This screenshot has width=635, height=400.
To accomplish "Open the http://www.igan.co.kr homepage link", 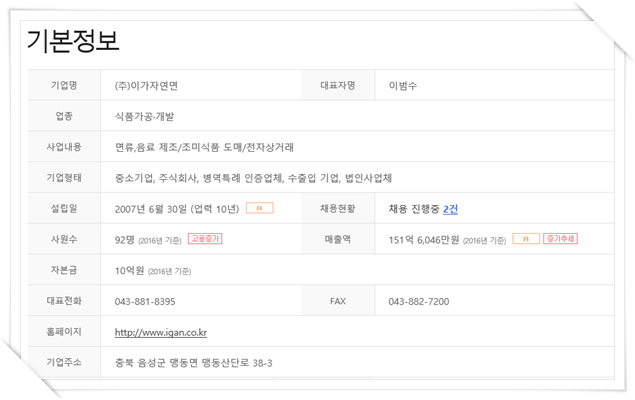I will click(x=161, y=332).
